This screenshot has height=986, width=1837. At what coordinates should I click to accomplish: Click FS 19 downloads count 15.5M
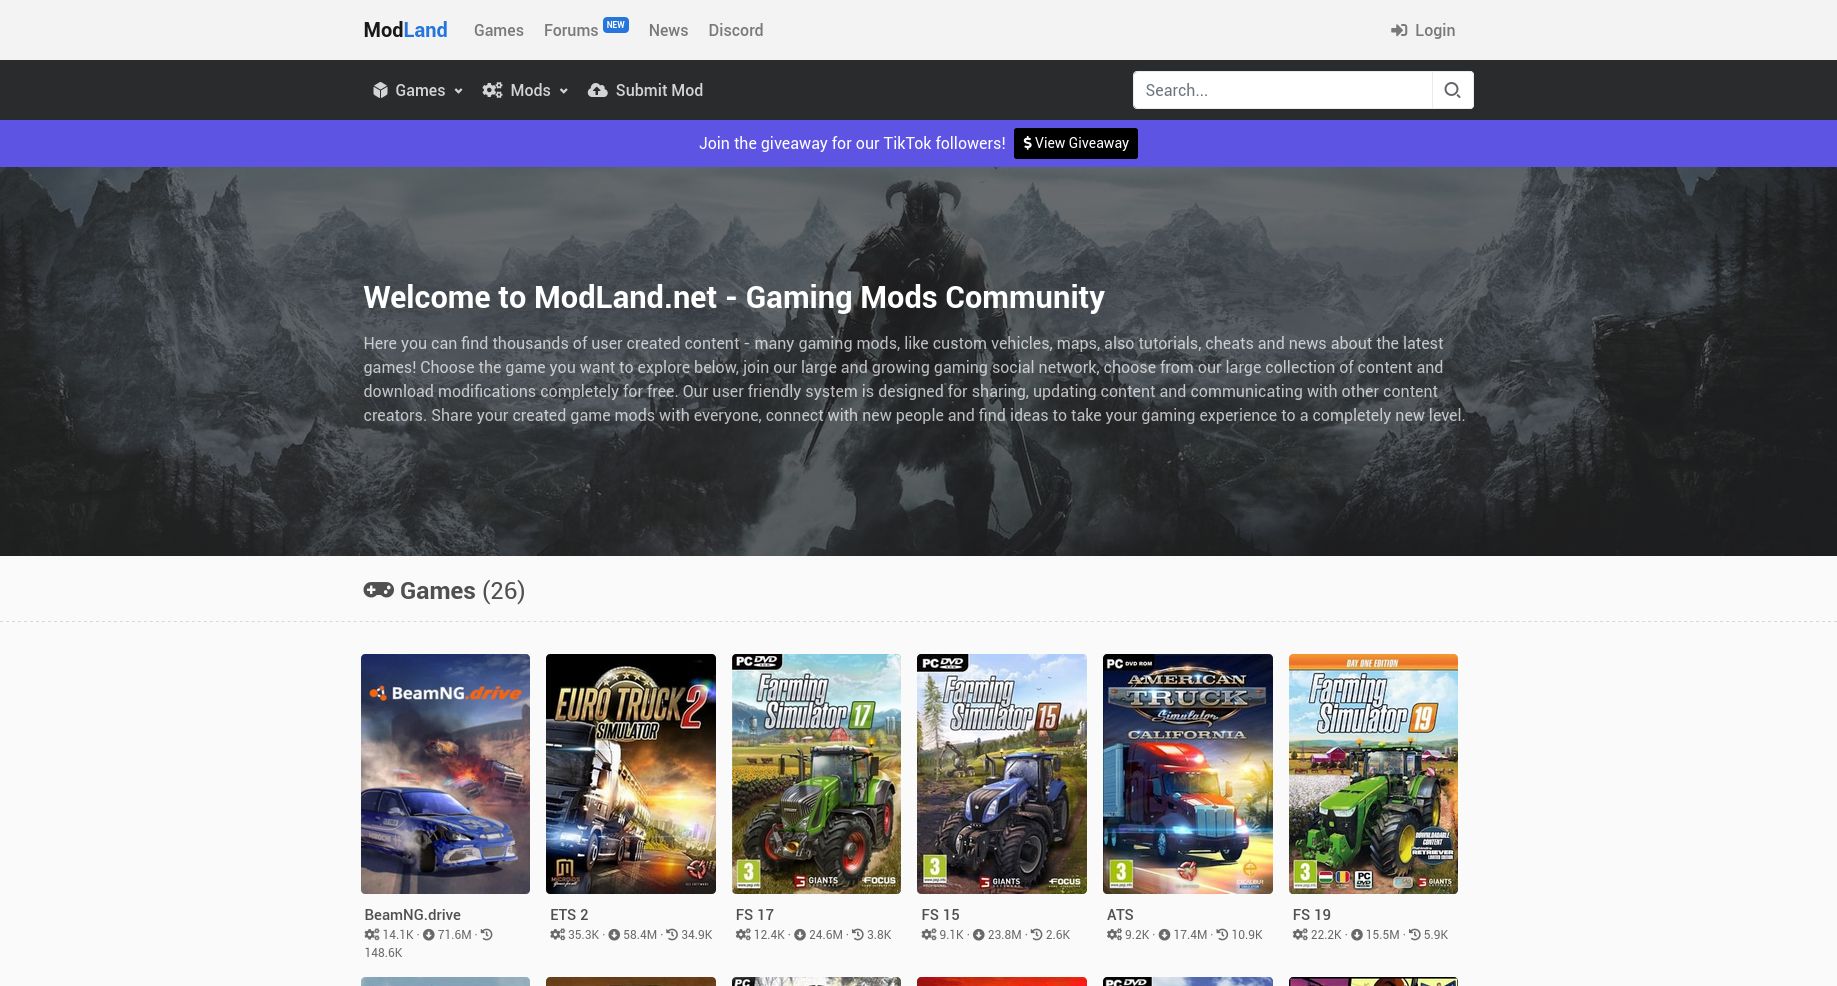1383,935
